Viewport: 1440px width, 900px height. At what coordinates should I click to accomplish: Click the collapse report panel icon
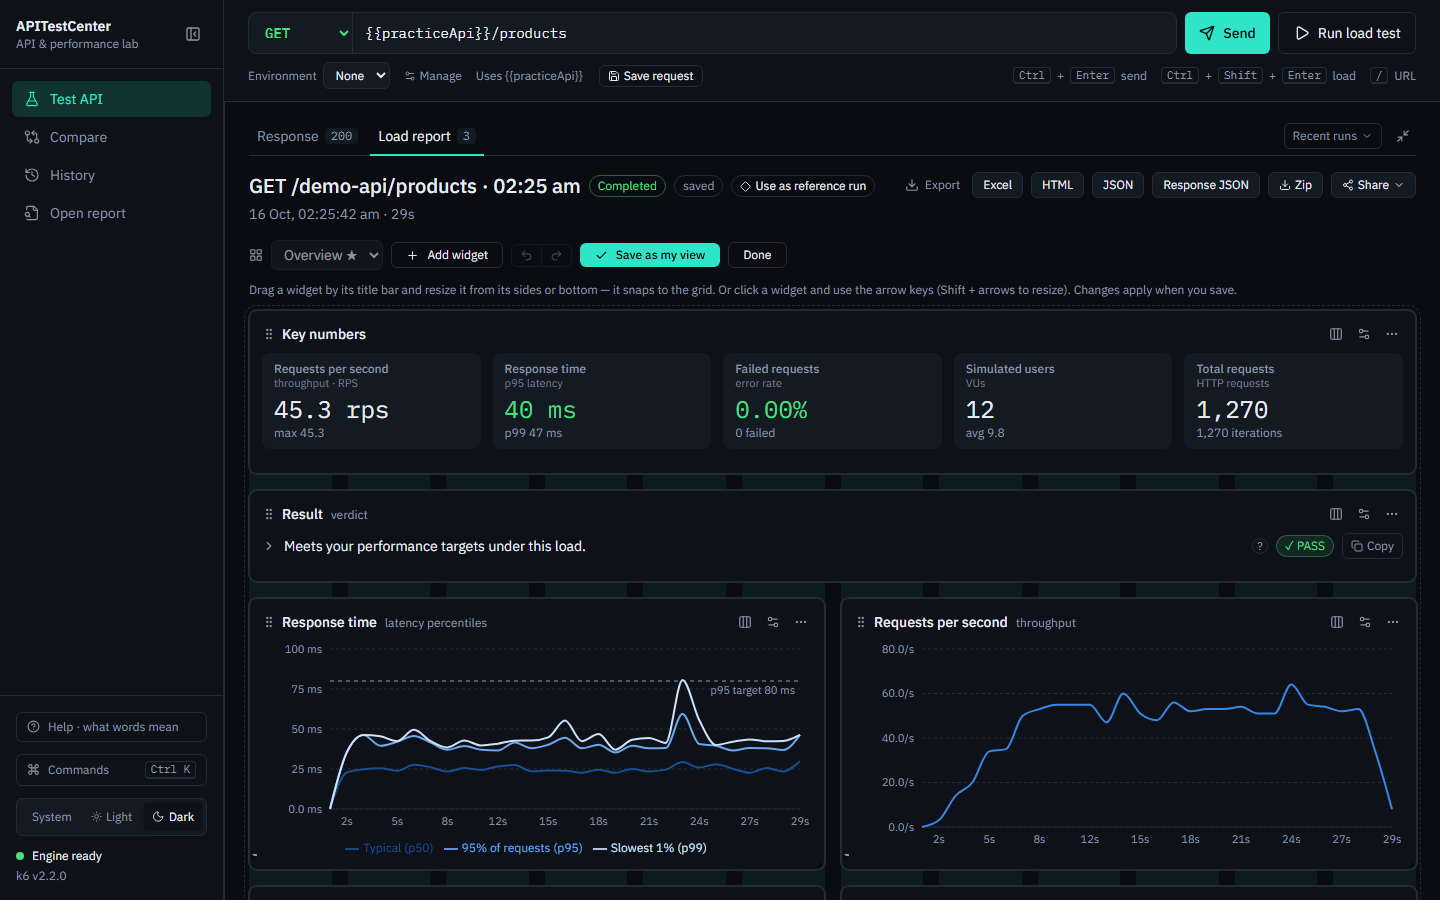click(x=1403, y=136)
